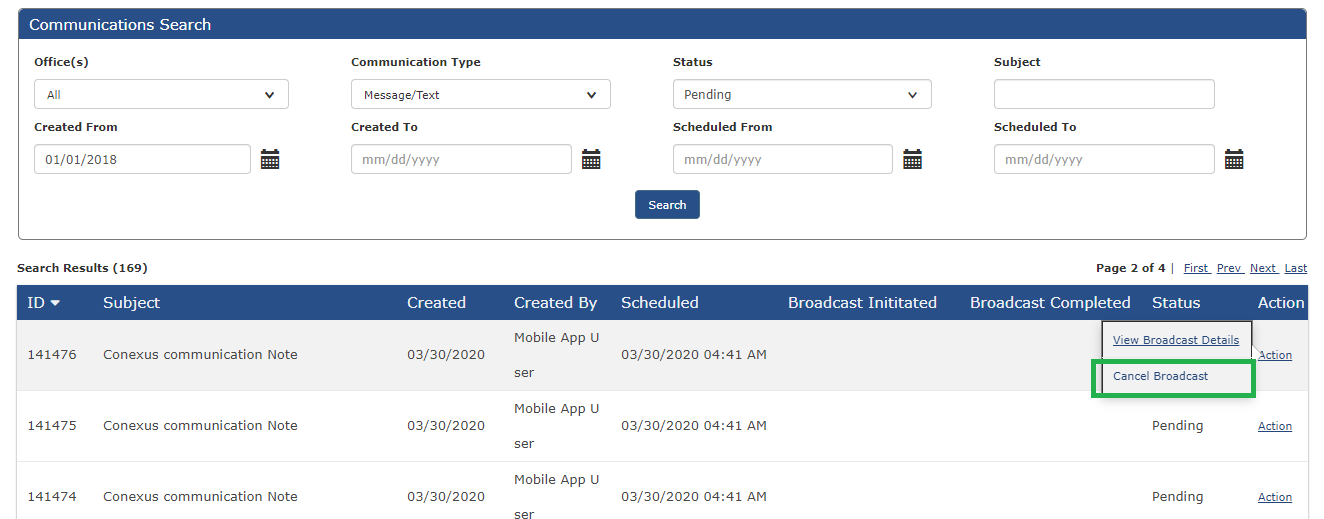Screen dimensions: 1324x519
Task: Sort results by the ID column arrow
Action: click(55, 303)
